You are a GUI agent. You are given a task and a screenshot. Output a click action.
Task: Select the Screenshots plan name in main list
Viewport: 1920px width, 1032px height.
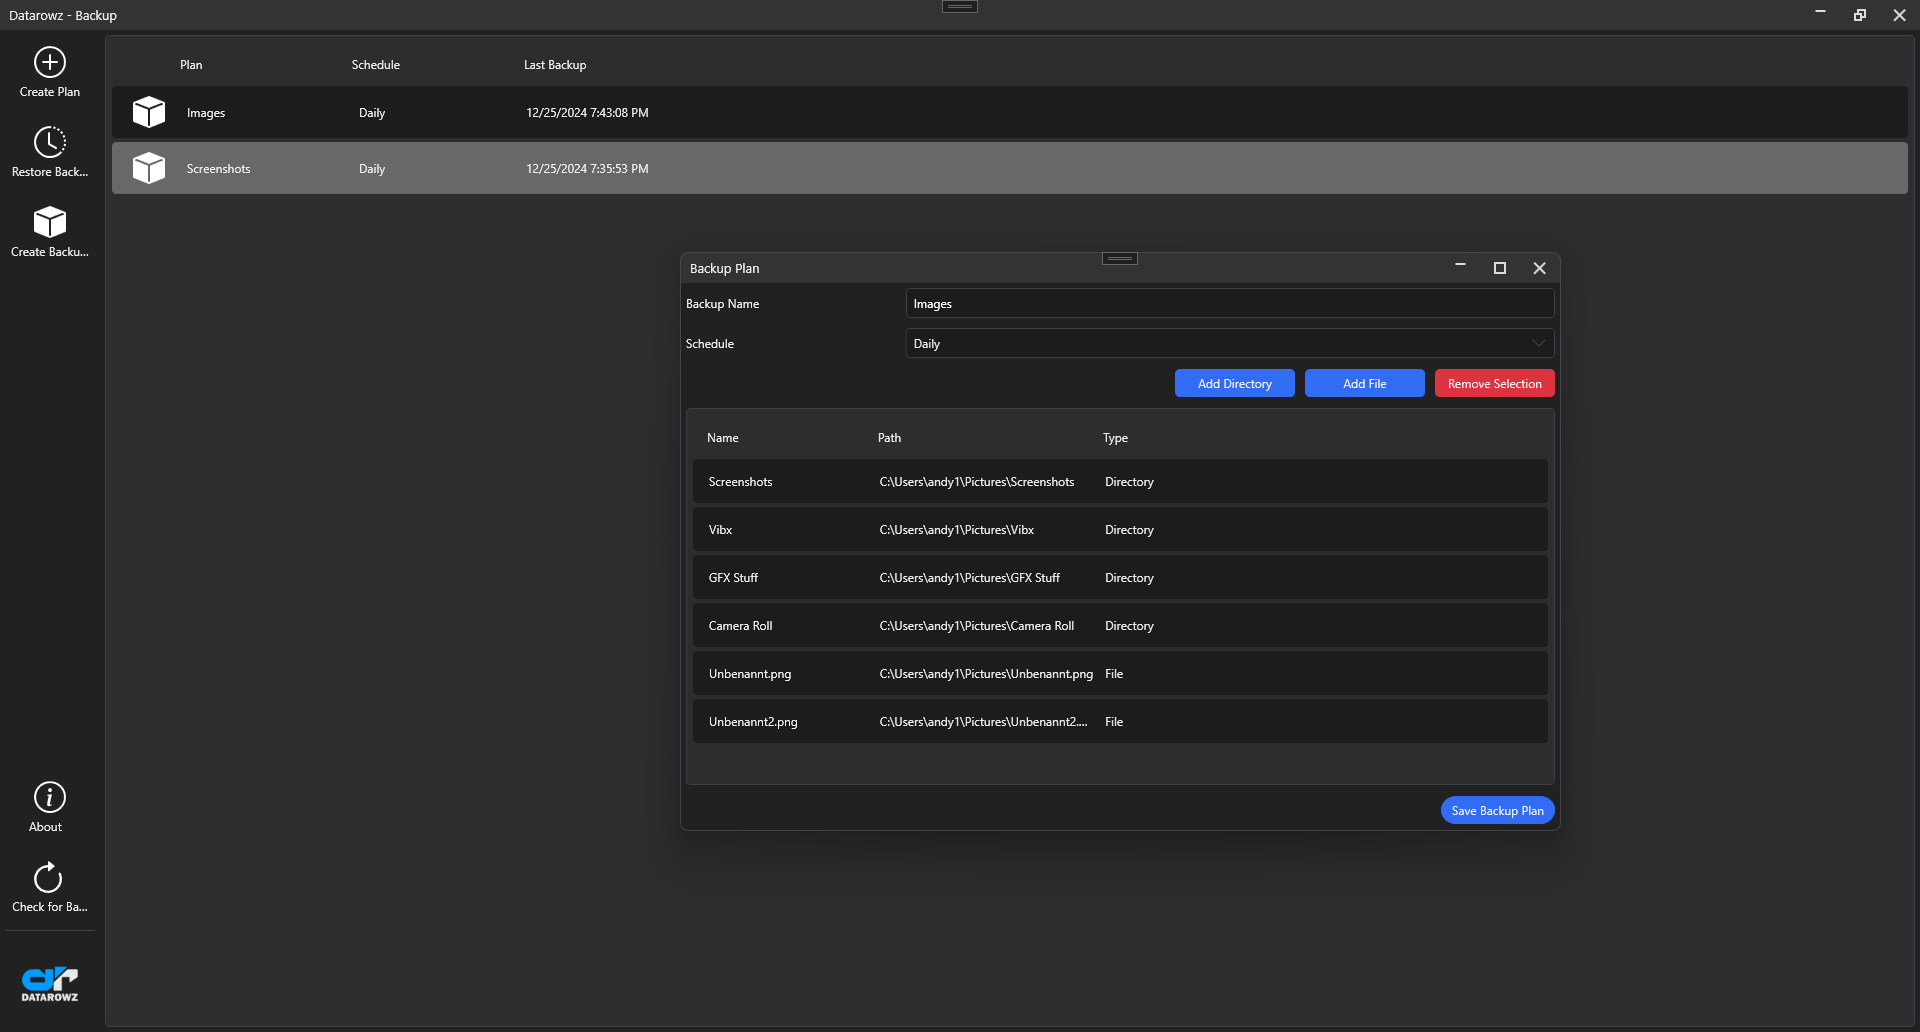pos(218,169)
